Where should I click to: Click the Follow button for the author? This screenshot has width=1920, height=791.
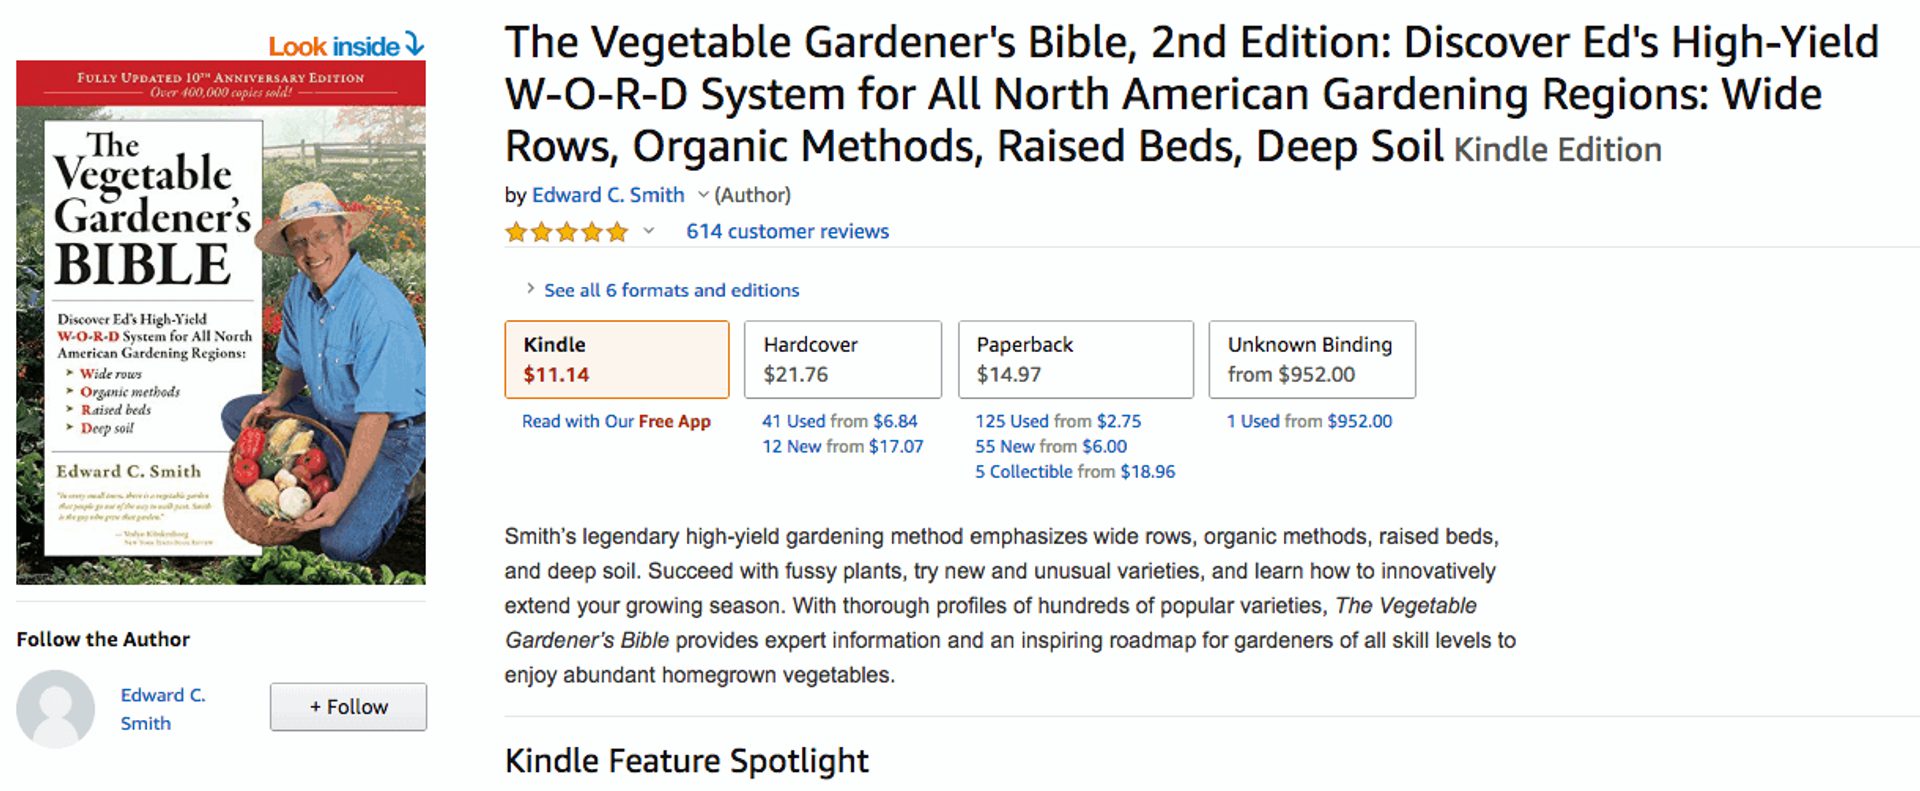tap(348, 706)
